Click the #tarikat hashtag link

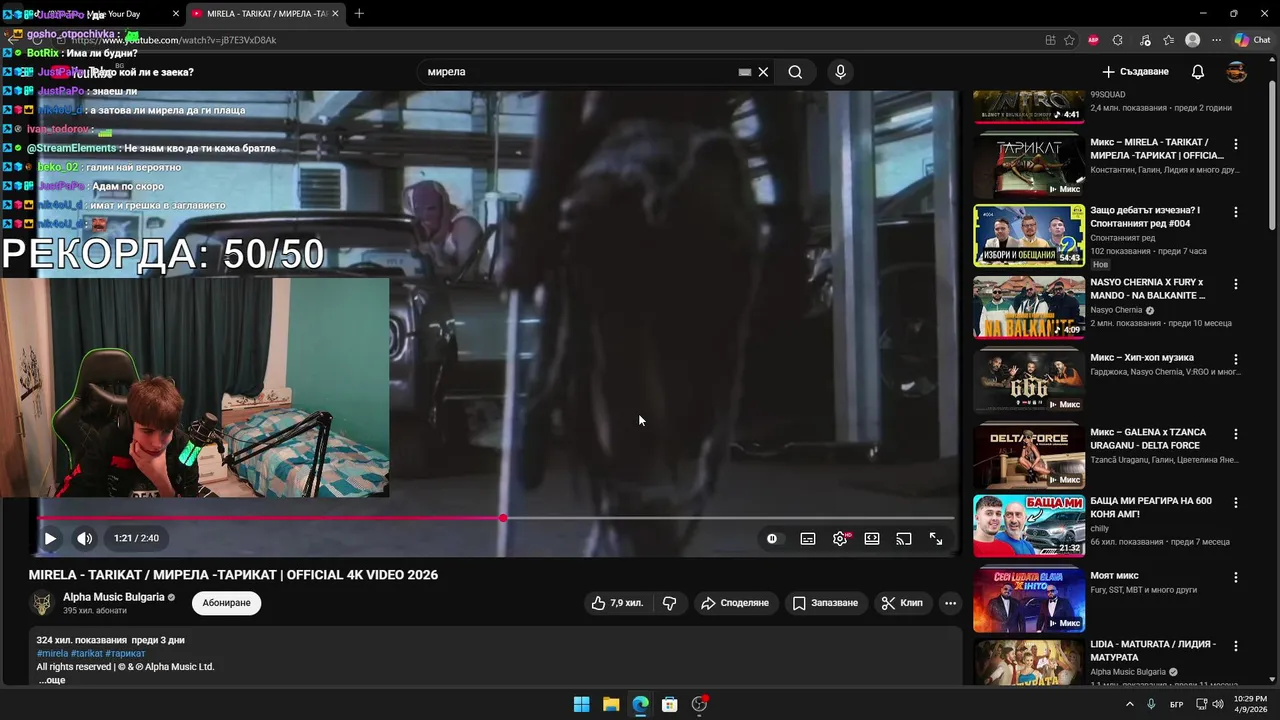[x=85, y=653]
